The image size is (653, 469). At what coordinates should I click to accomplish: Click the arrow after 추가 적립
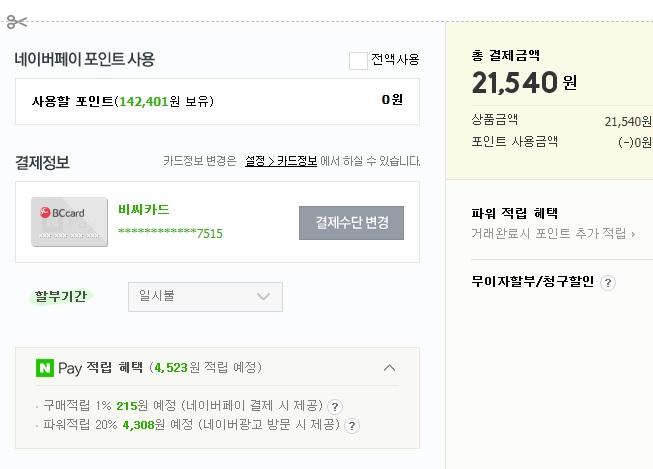point(633,234)
